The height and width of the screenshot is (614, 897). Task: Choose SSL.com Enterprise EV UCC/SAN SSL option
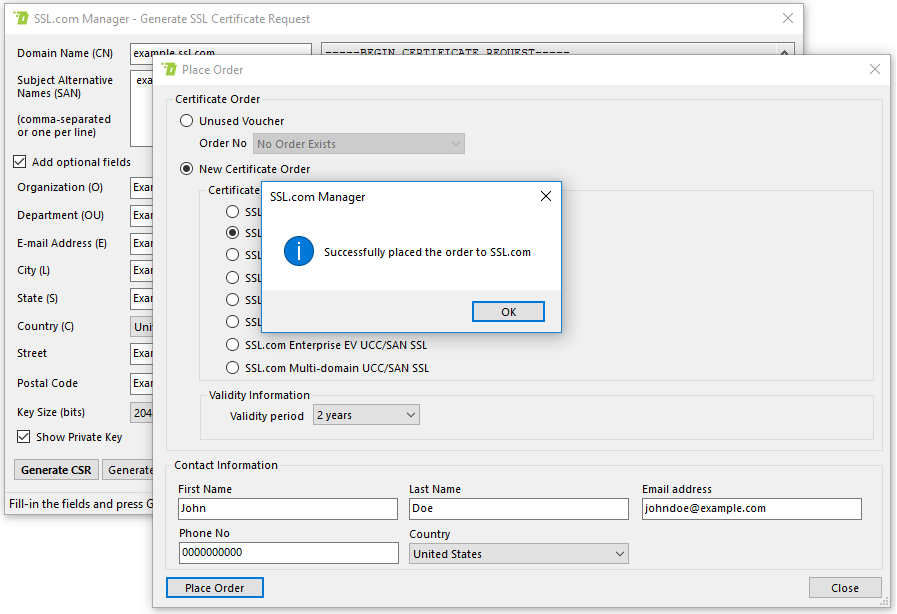(232, 345)
